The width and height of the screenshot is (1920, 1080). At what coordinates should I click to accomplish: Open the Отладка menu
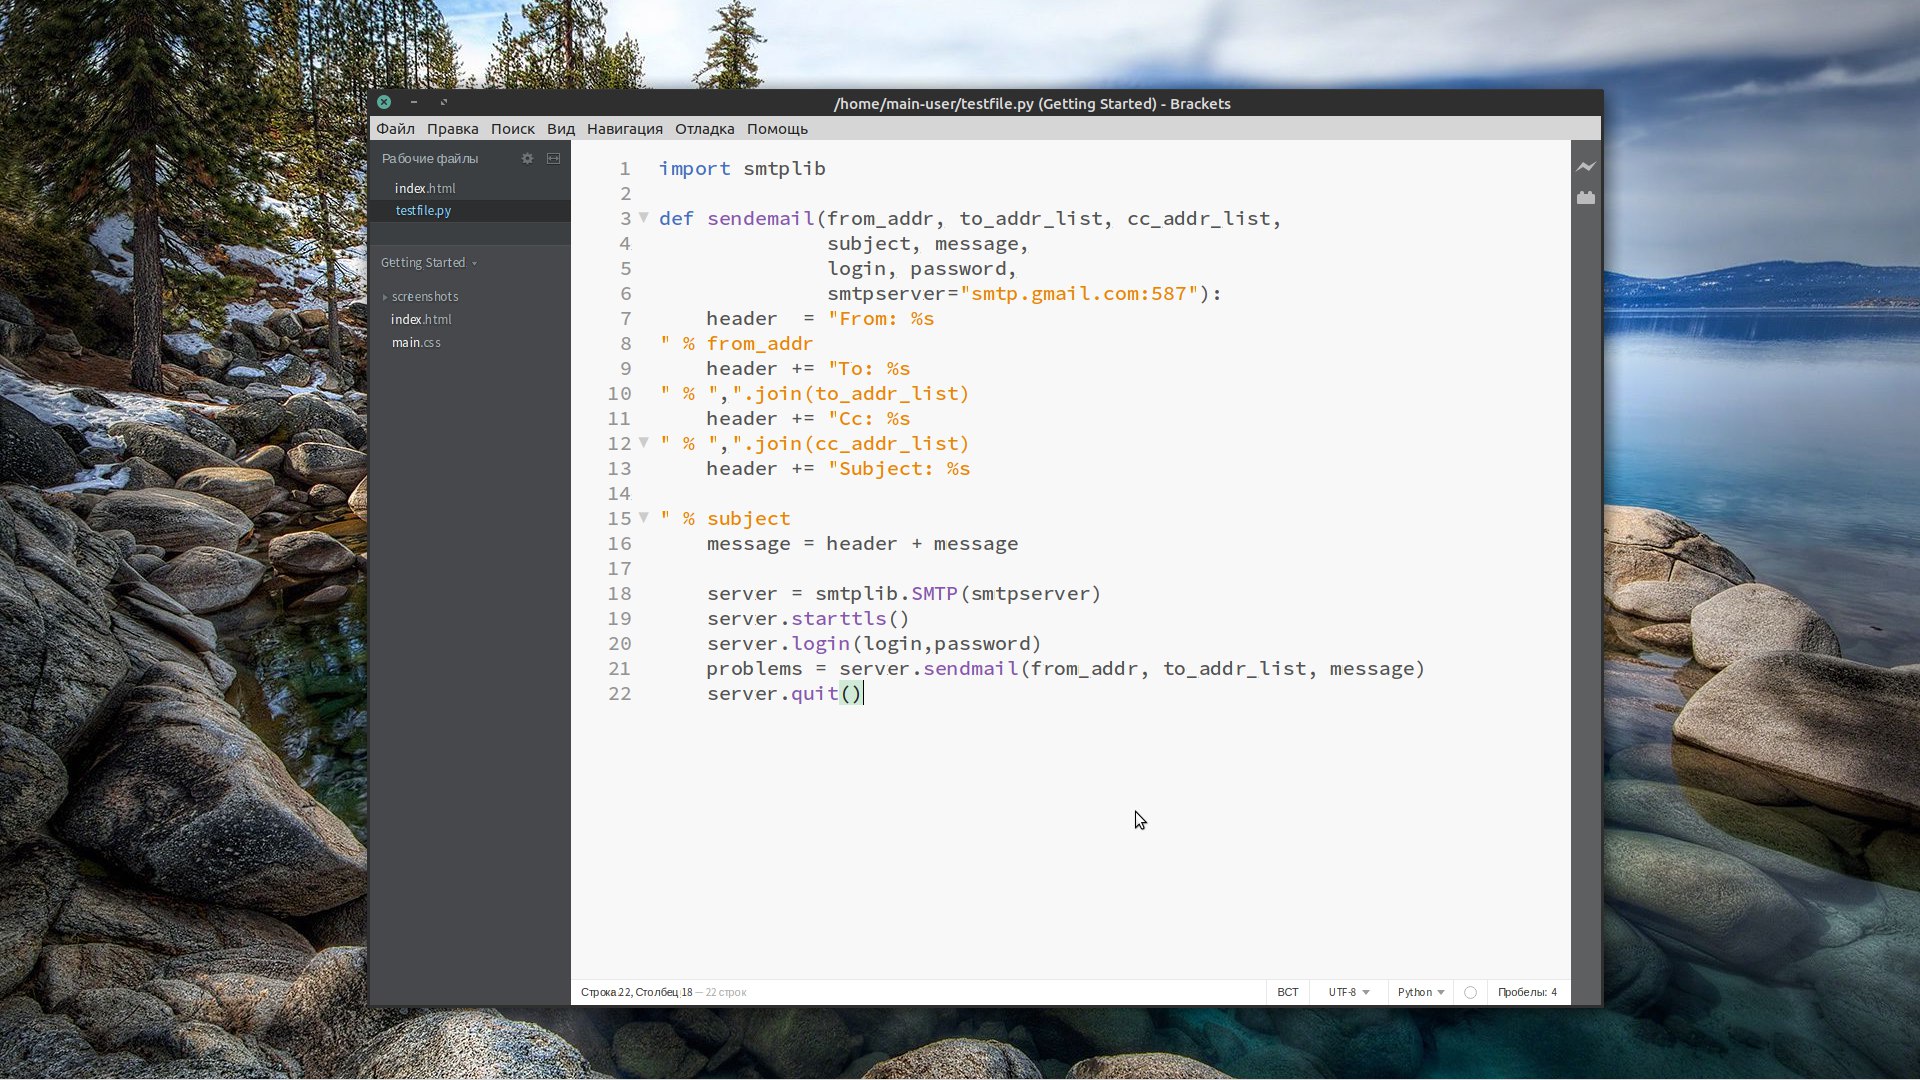pyautogui.click(x=704, y=129)
